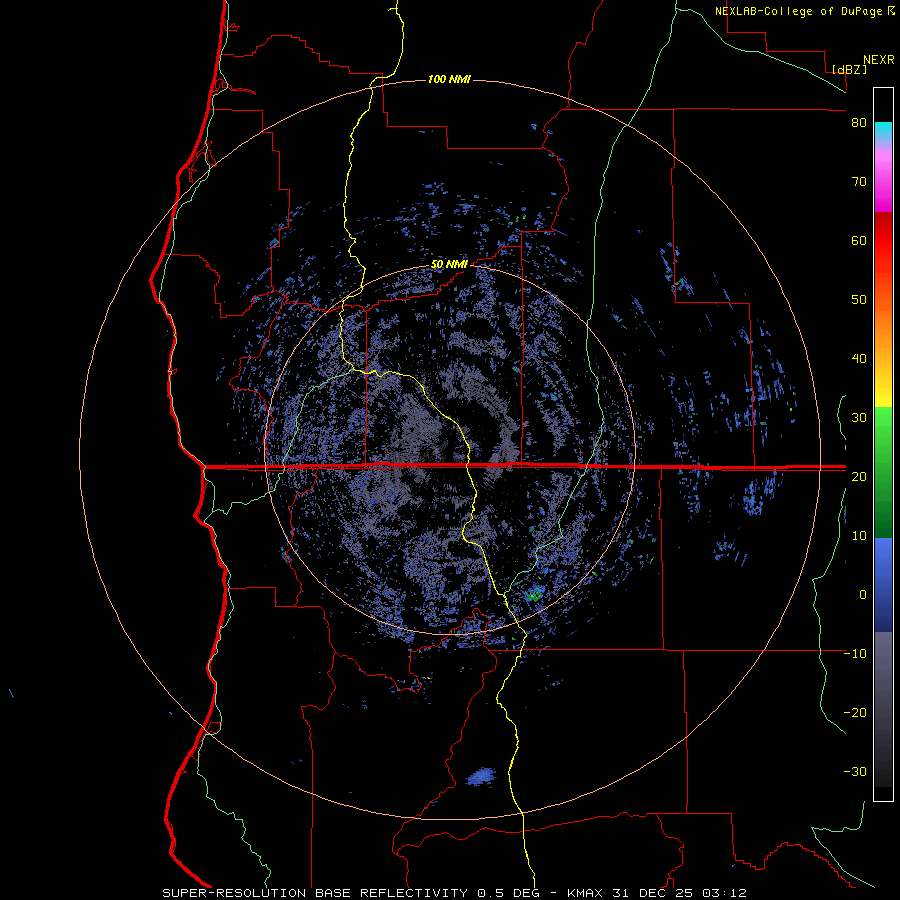
Task: Click the 100 NMI range ring label
Action: tap(449, 79)
